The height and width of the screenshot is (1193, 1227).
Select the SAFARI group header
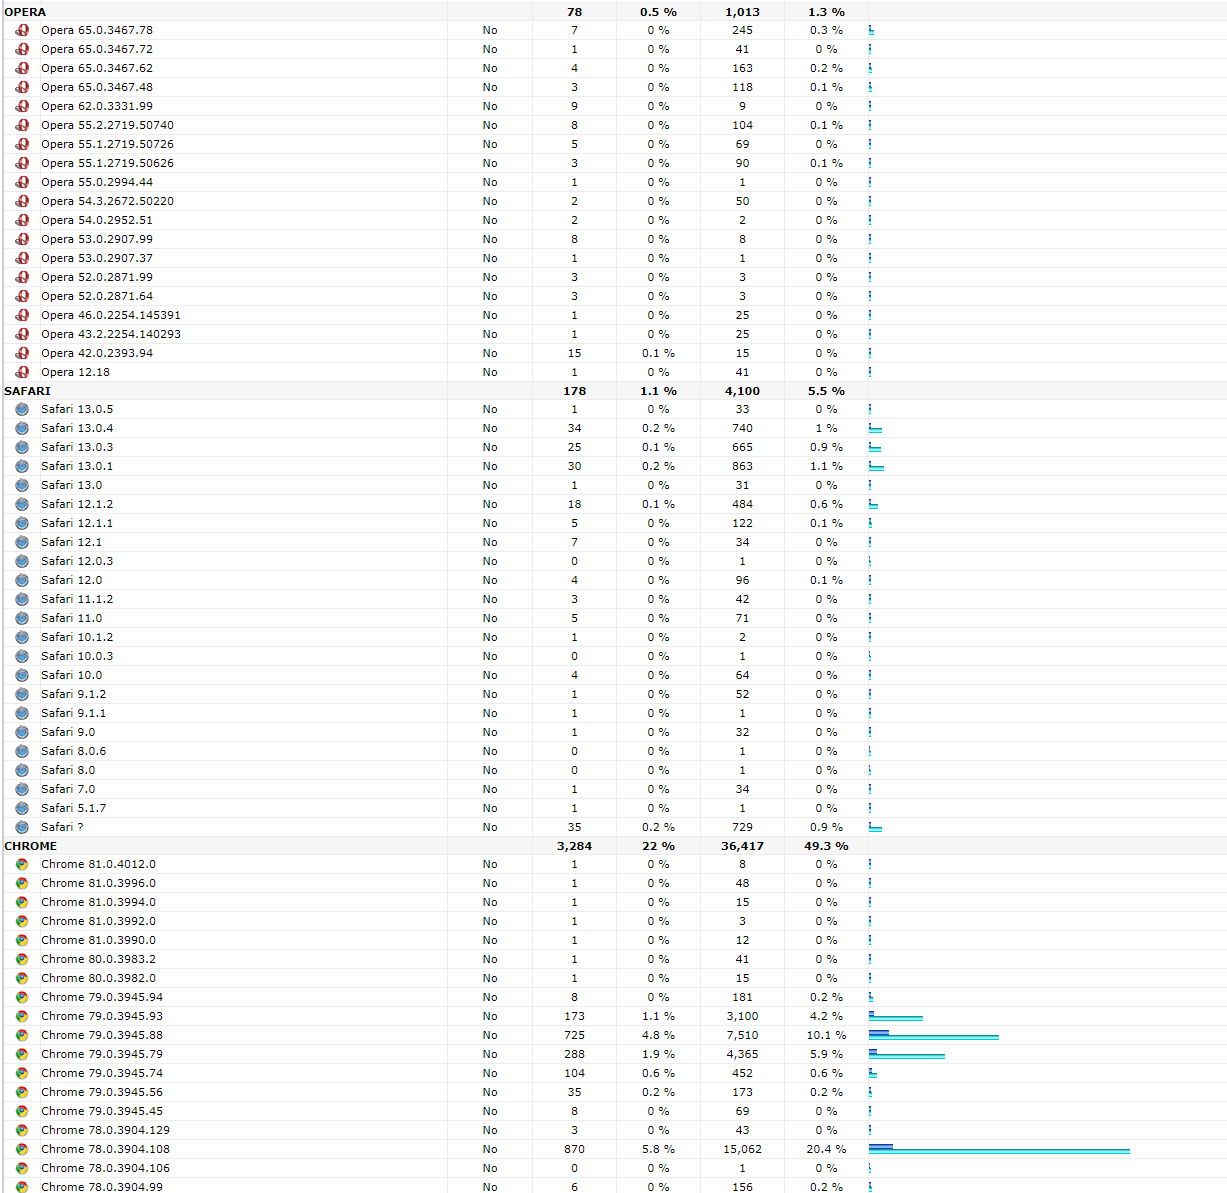[28, 391]
